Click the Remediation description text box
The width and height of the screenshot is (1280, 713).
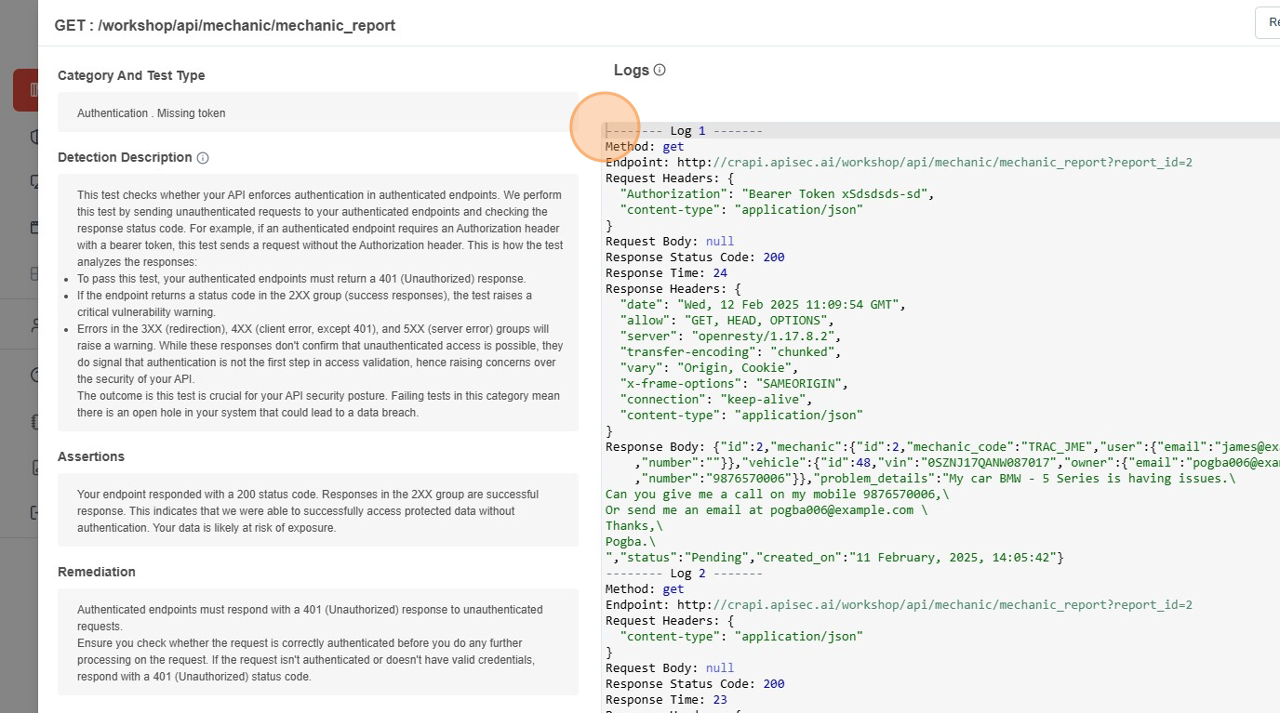(318, 642)
